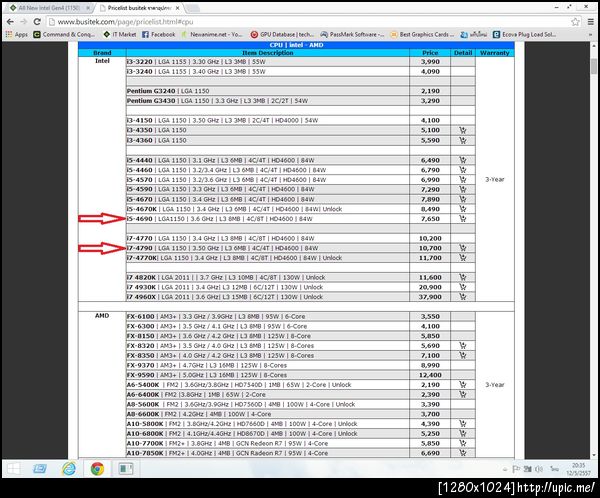Open the Chrome hamburger menu

tap(590, 22)
